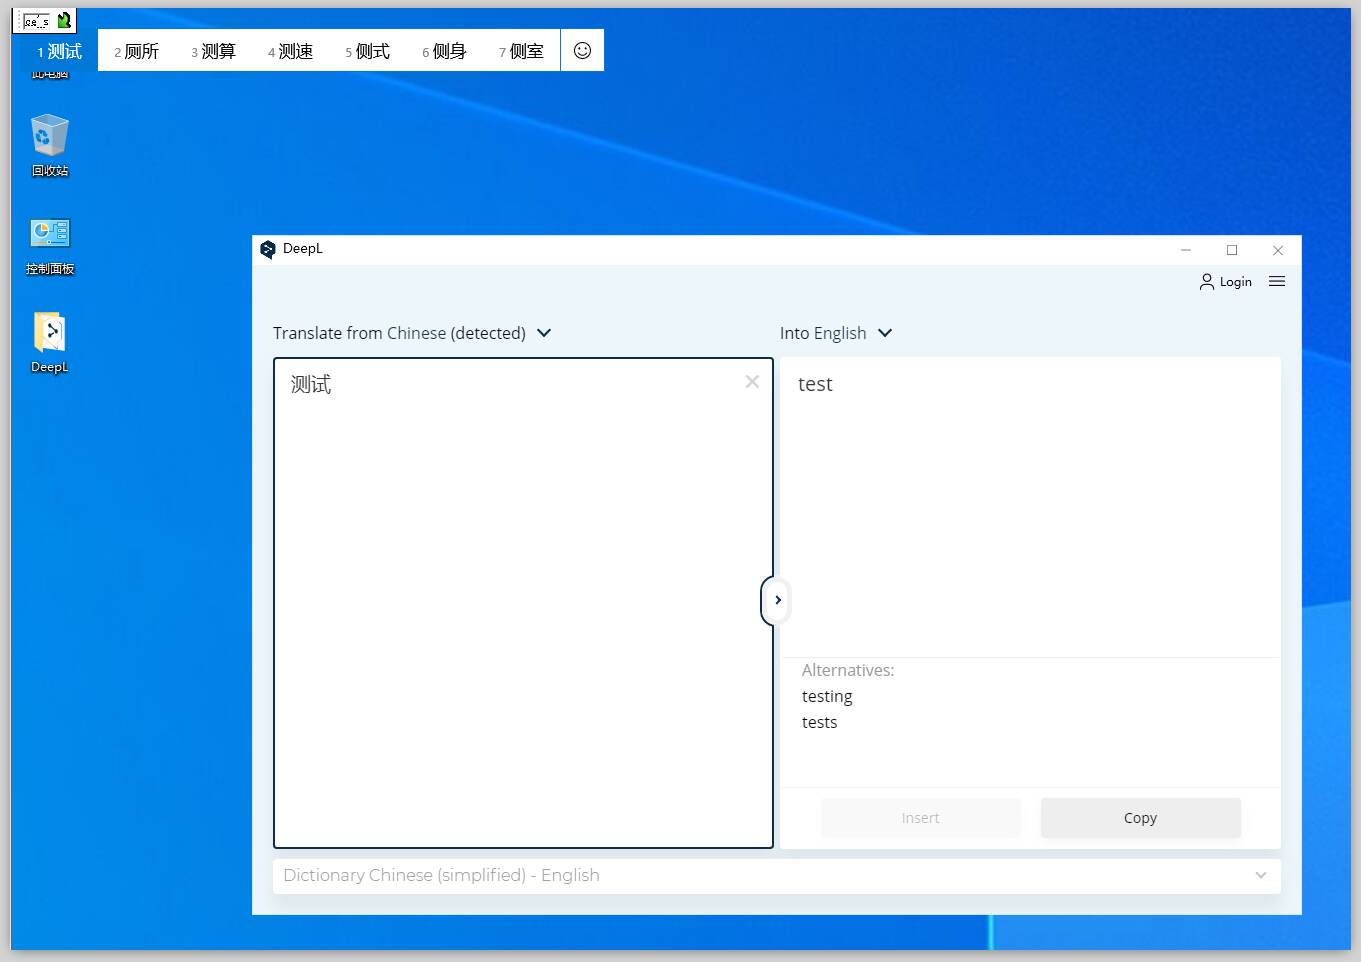
Task: Open the DeepL hamburger menu
Action: [x=1277, y=282]
